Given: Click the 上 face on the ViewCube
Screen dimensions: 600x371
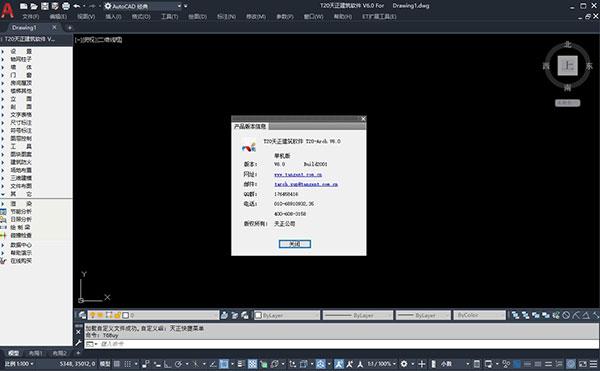Looking at the screenshot, I should [567, 66].
